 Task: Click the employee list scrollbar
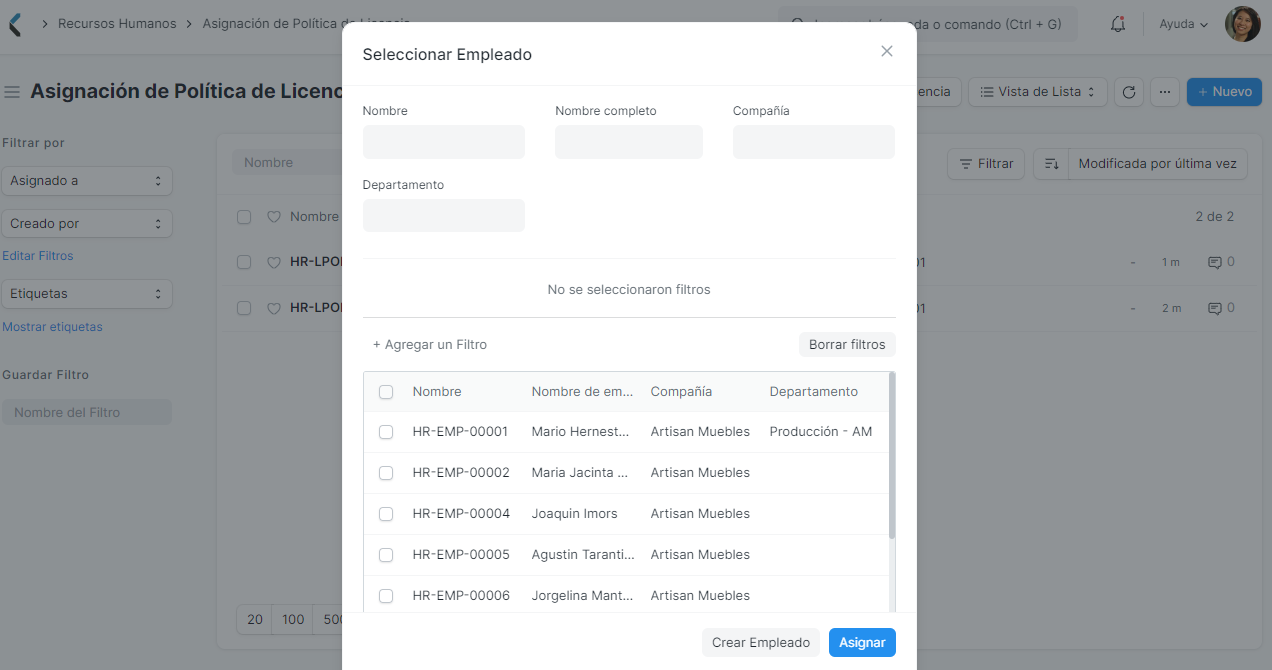pyautogui.click(x=892, y=456)
